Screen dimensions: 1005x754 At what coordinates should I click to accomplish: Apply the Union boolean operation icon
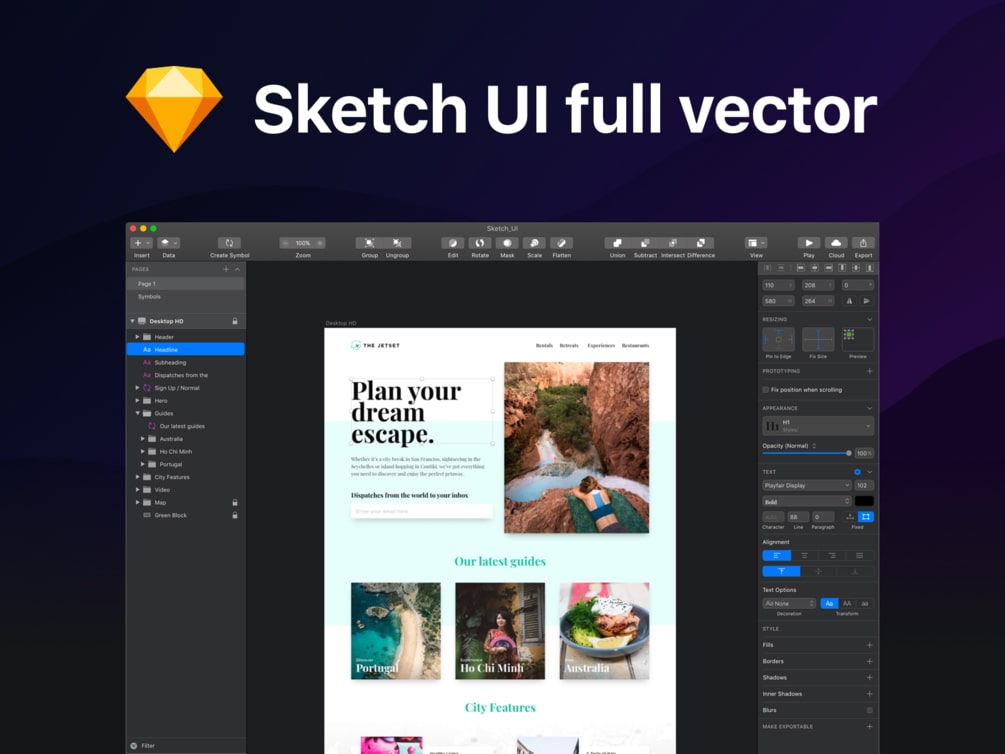tap(617, 242)
